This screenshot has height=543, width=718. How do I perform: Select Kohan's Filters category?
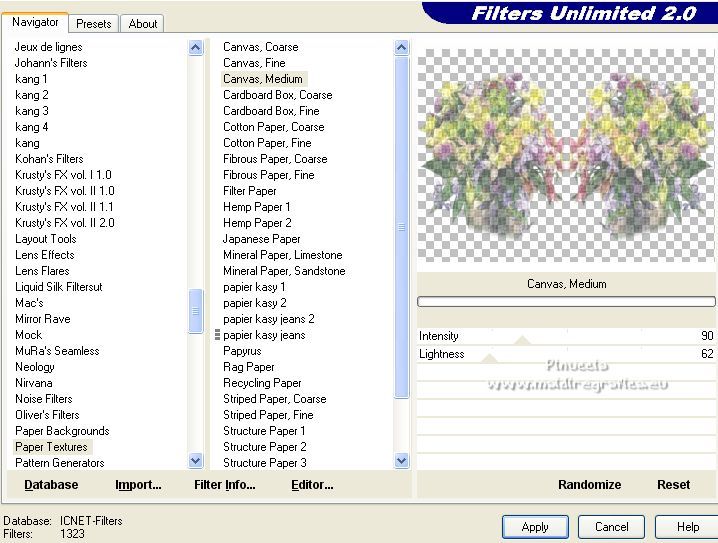pyautogui.click(x=49, y=159)
